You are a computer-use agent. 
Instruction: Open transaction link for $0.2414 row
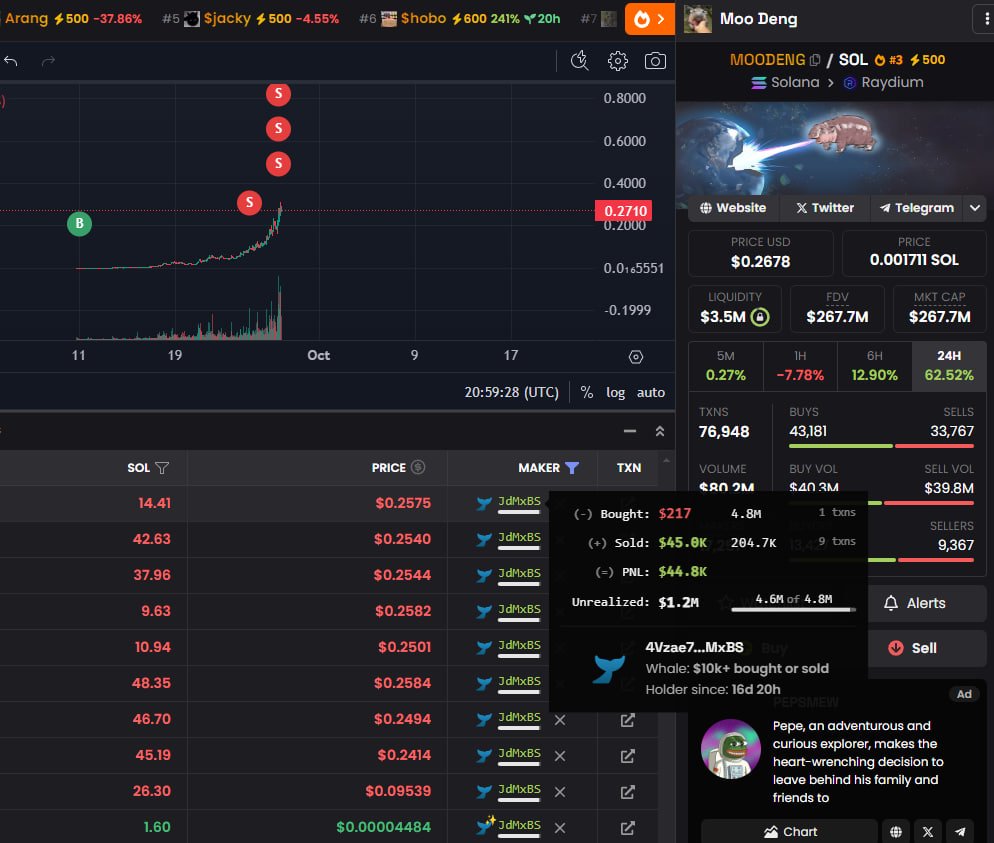(x=628, y=756)
